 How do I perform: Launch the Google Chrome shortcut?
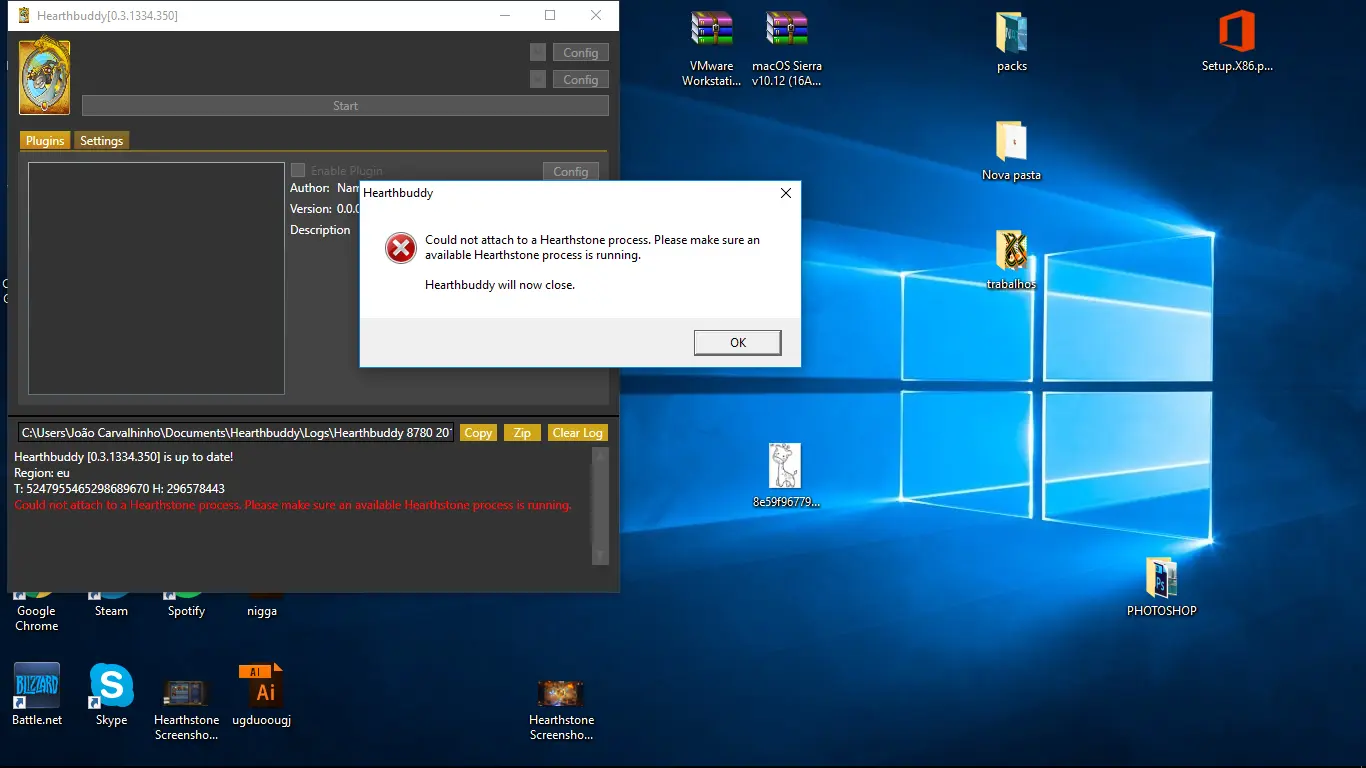pos(36,612)
